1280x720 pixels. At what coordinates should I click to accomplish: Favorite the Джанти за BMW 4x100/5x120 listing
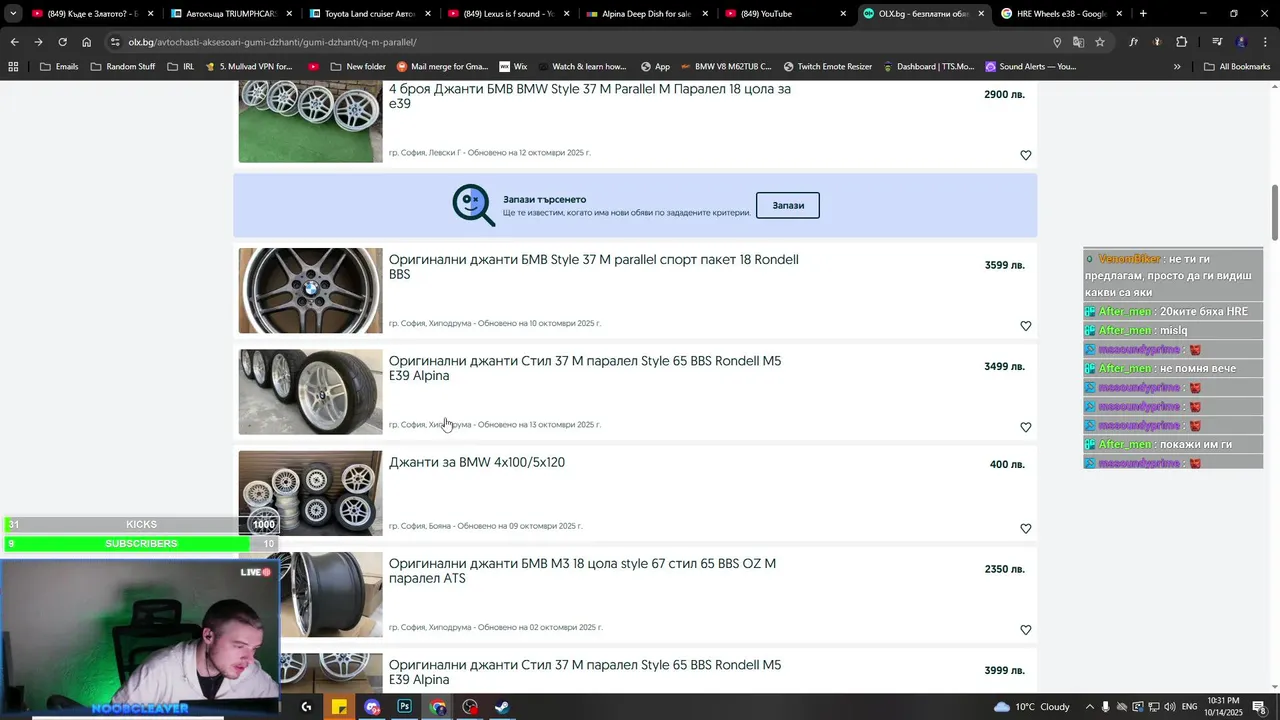(x=1025, y=528)
